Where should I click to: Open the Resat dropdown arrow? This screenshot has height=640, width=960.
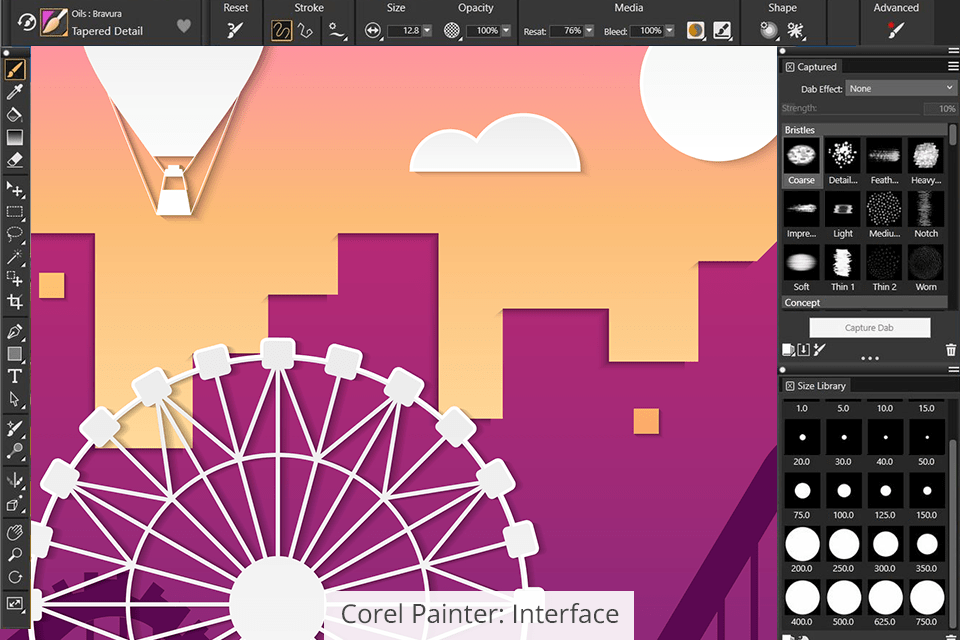click(589, 31)
